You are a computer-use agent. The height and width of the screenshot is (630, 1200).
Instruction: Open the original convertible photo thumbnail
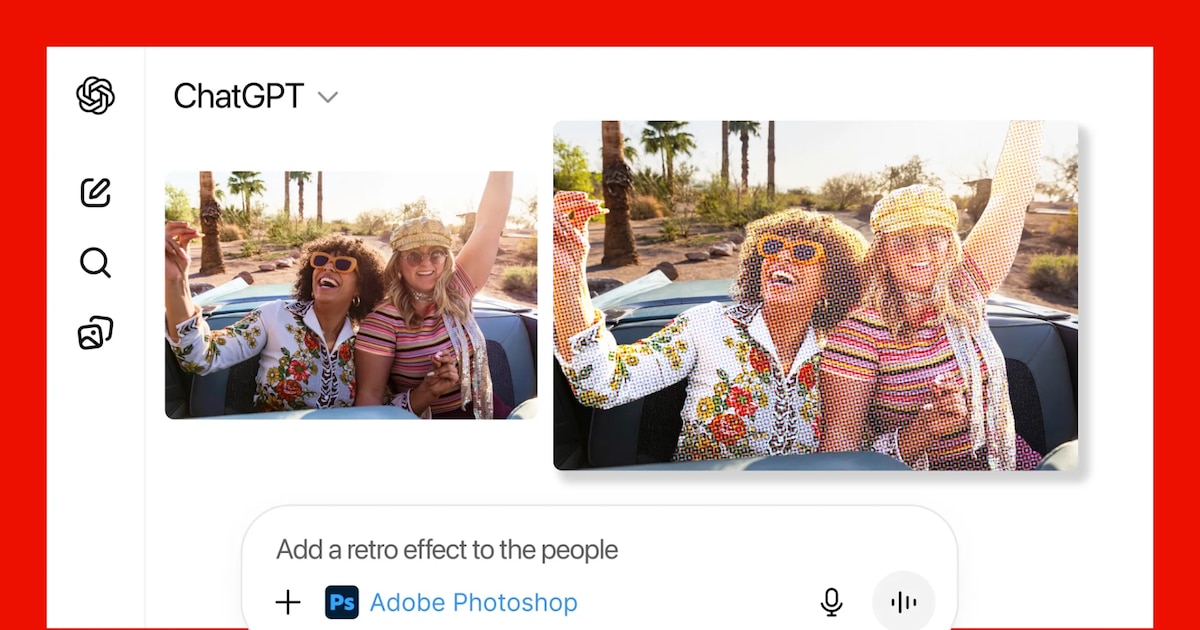tap(350, 295)
